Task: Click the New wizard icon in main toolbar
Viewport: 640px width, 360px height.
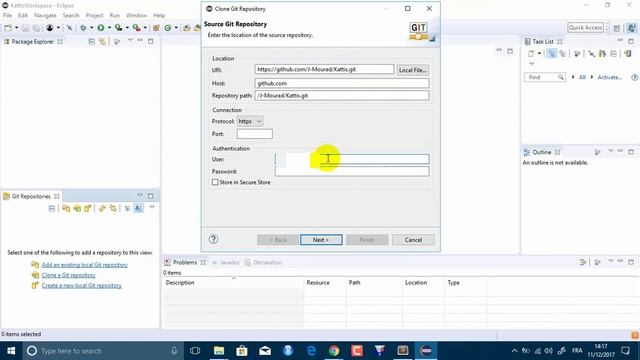Action: click(x=8, y=28)
